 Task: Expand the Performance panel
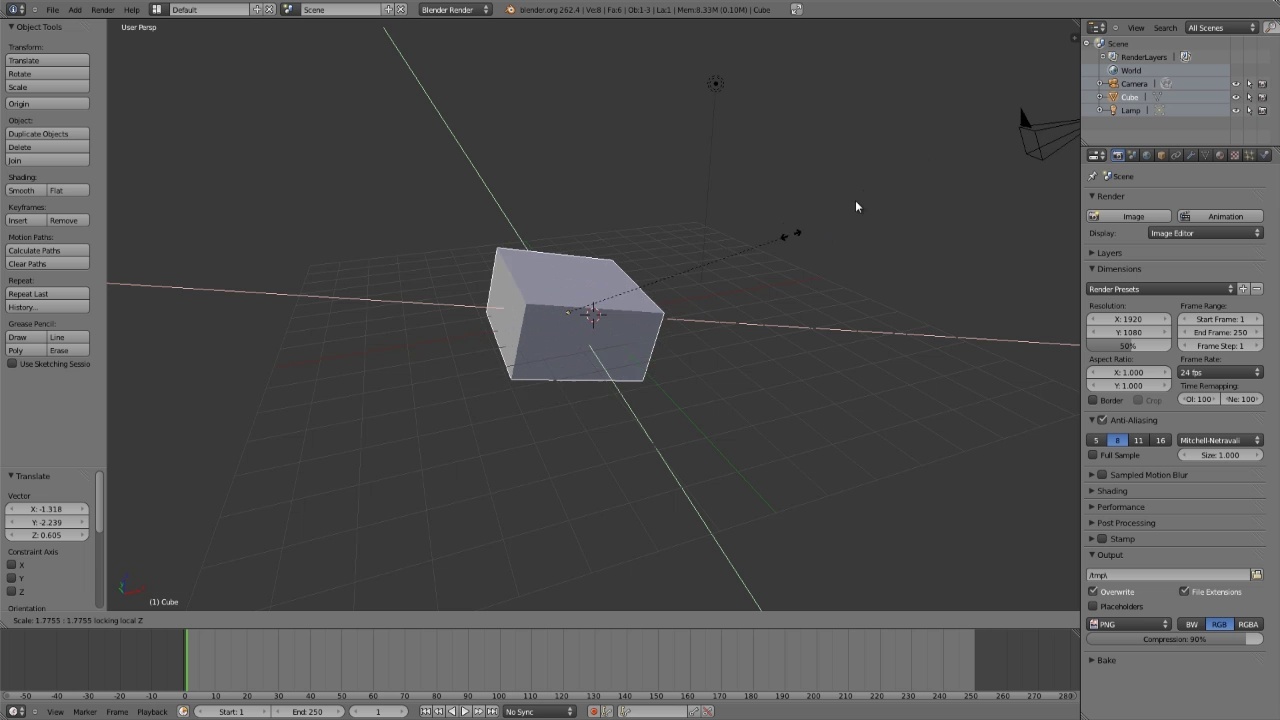(x=1120, y=507)
